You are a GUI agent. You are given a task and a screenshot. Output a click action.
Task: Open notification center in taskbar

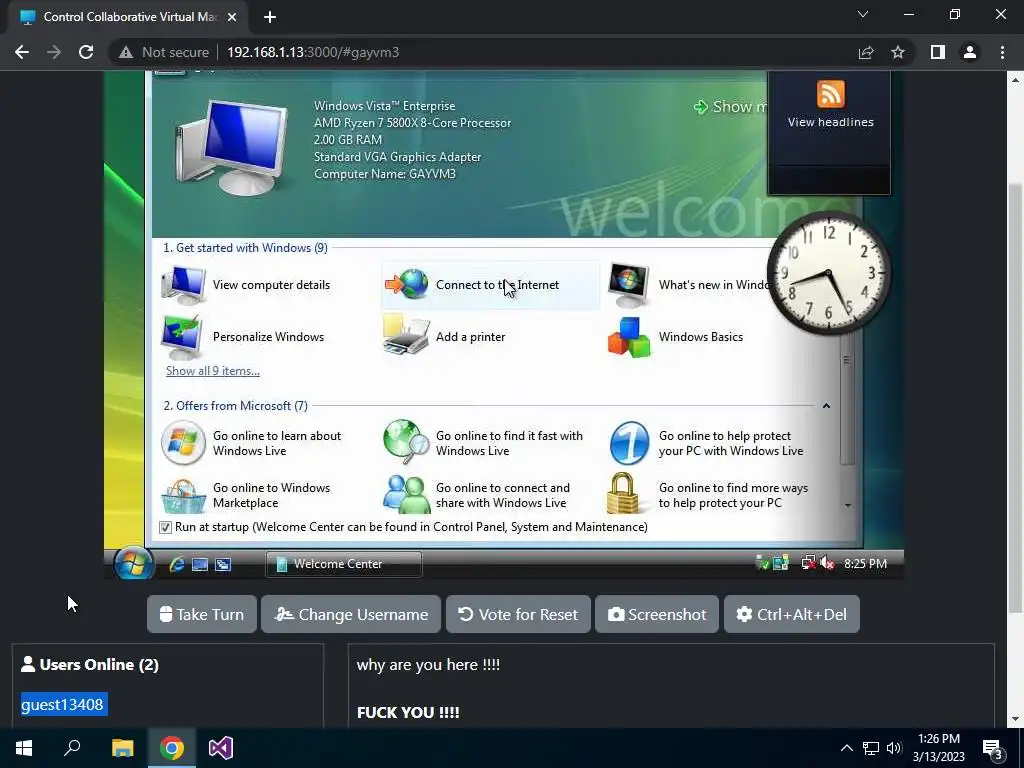click(x=993, y=748)
